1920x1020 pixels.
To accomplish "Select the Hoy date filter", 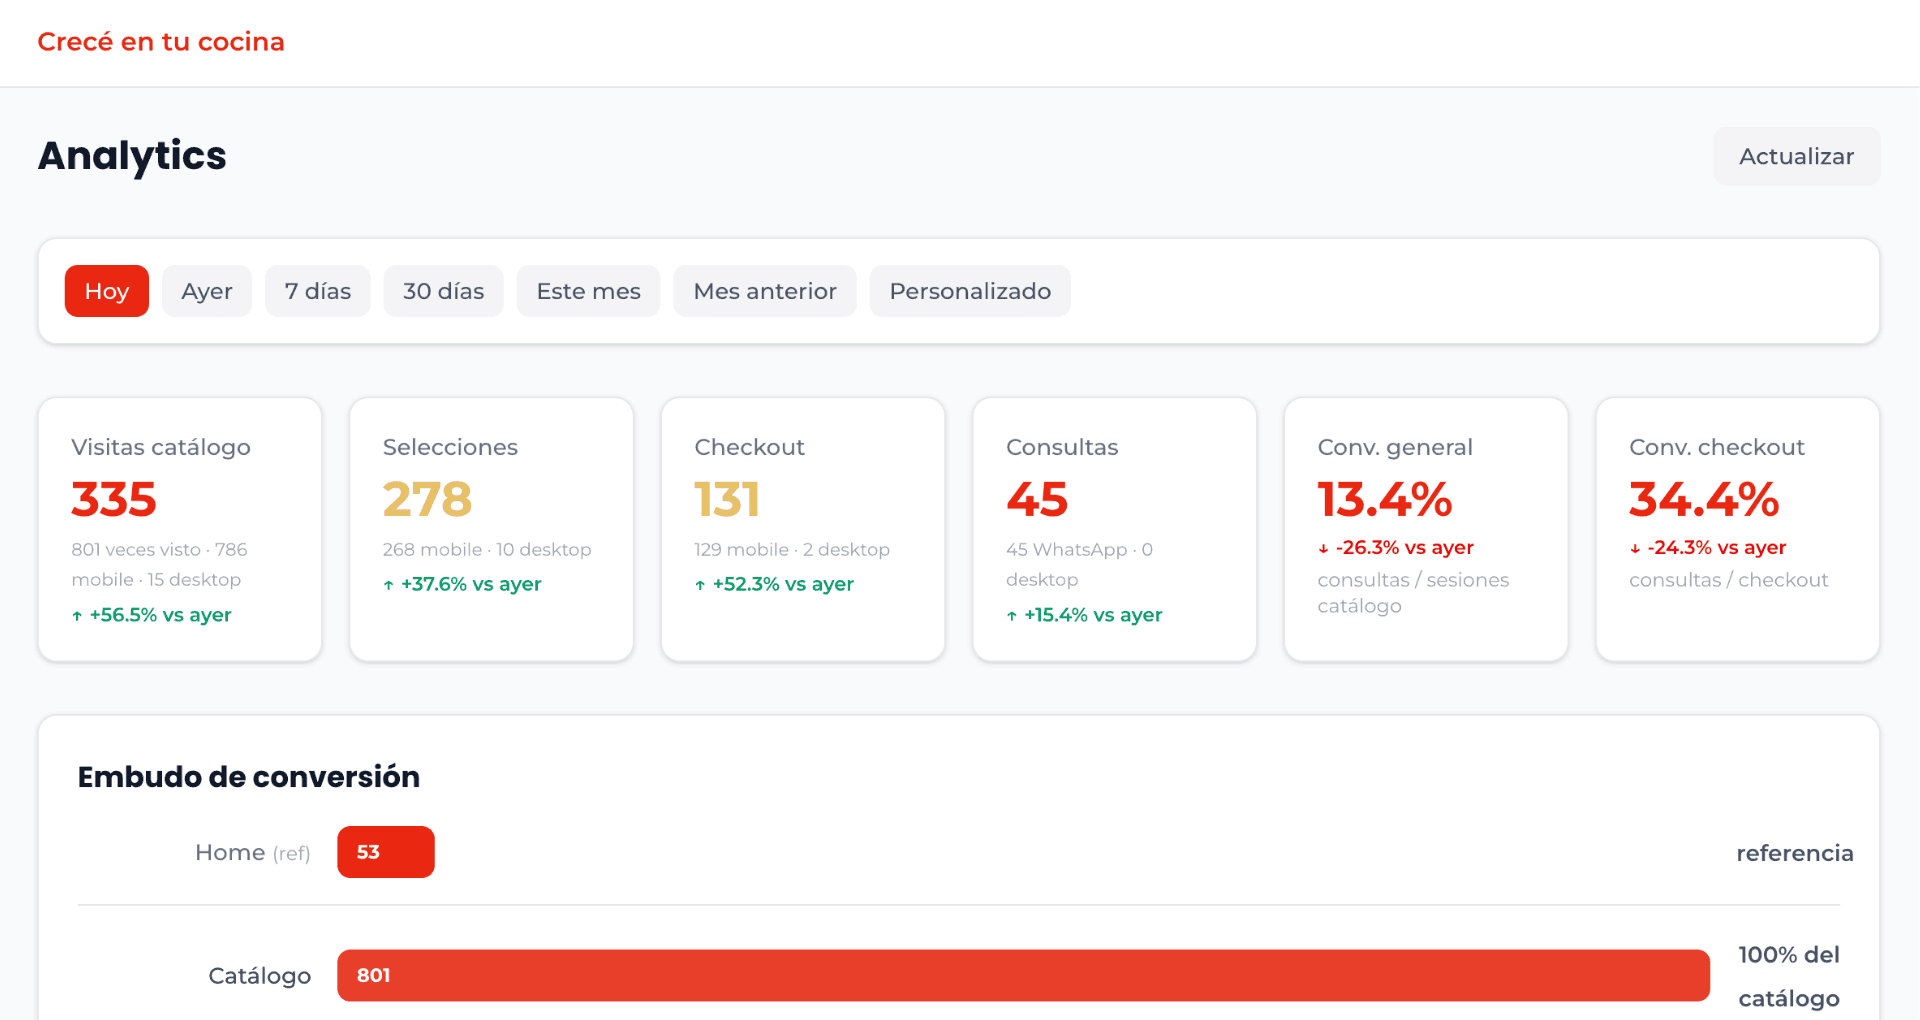I will [107, 291].
